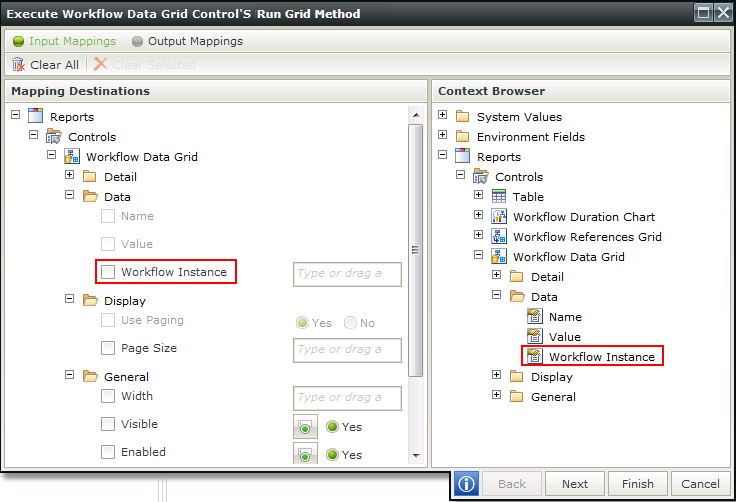Click the Next button

[x=575, y=484]
